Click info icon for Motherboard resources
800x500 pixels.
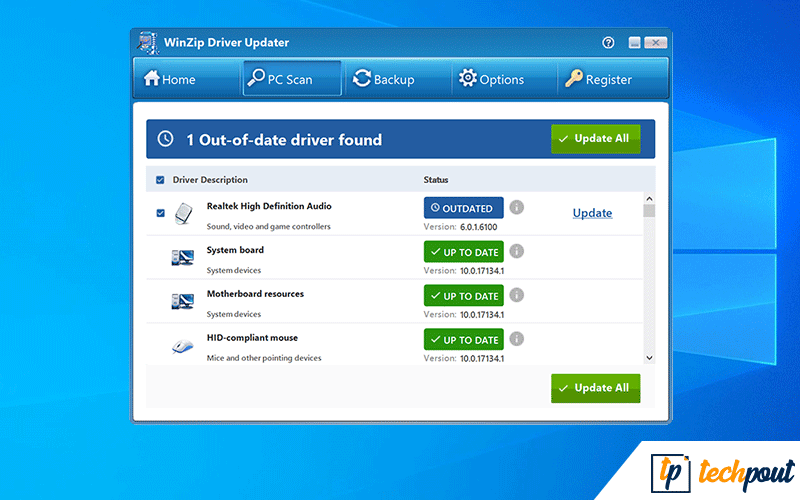tap(516, 295)
